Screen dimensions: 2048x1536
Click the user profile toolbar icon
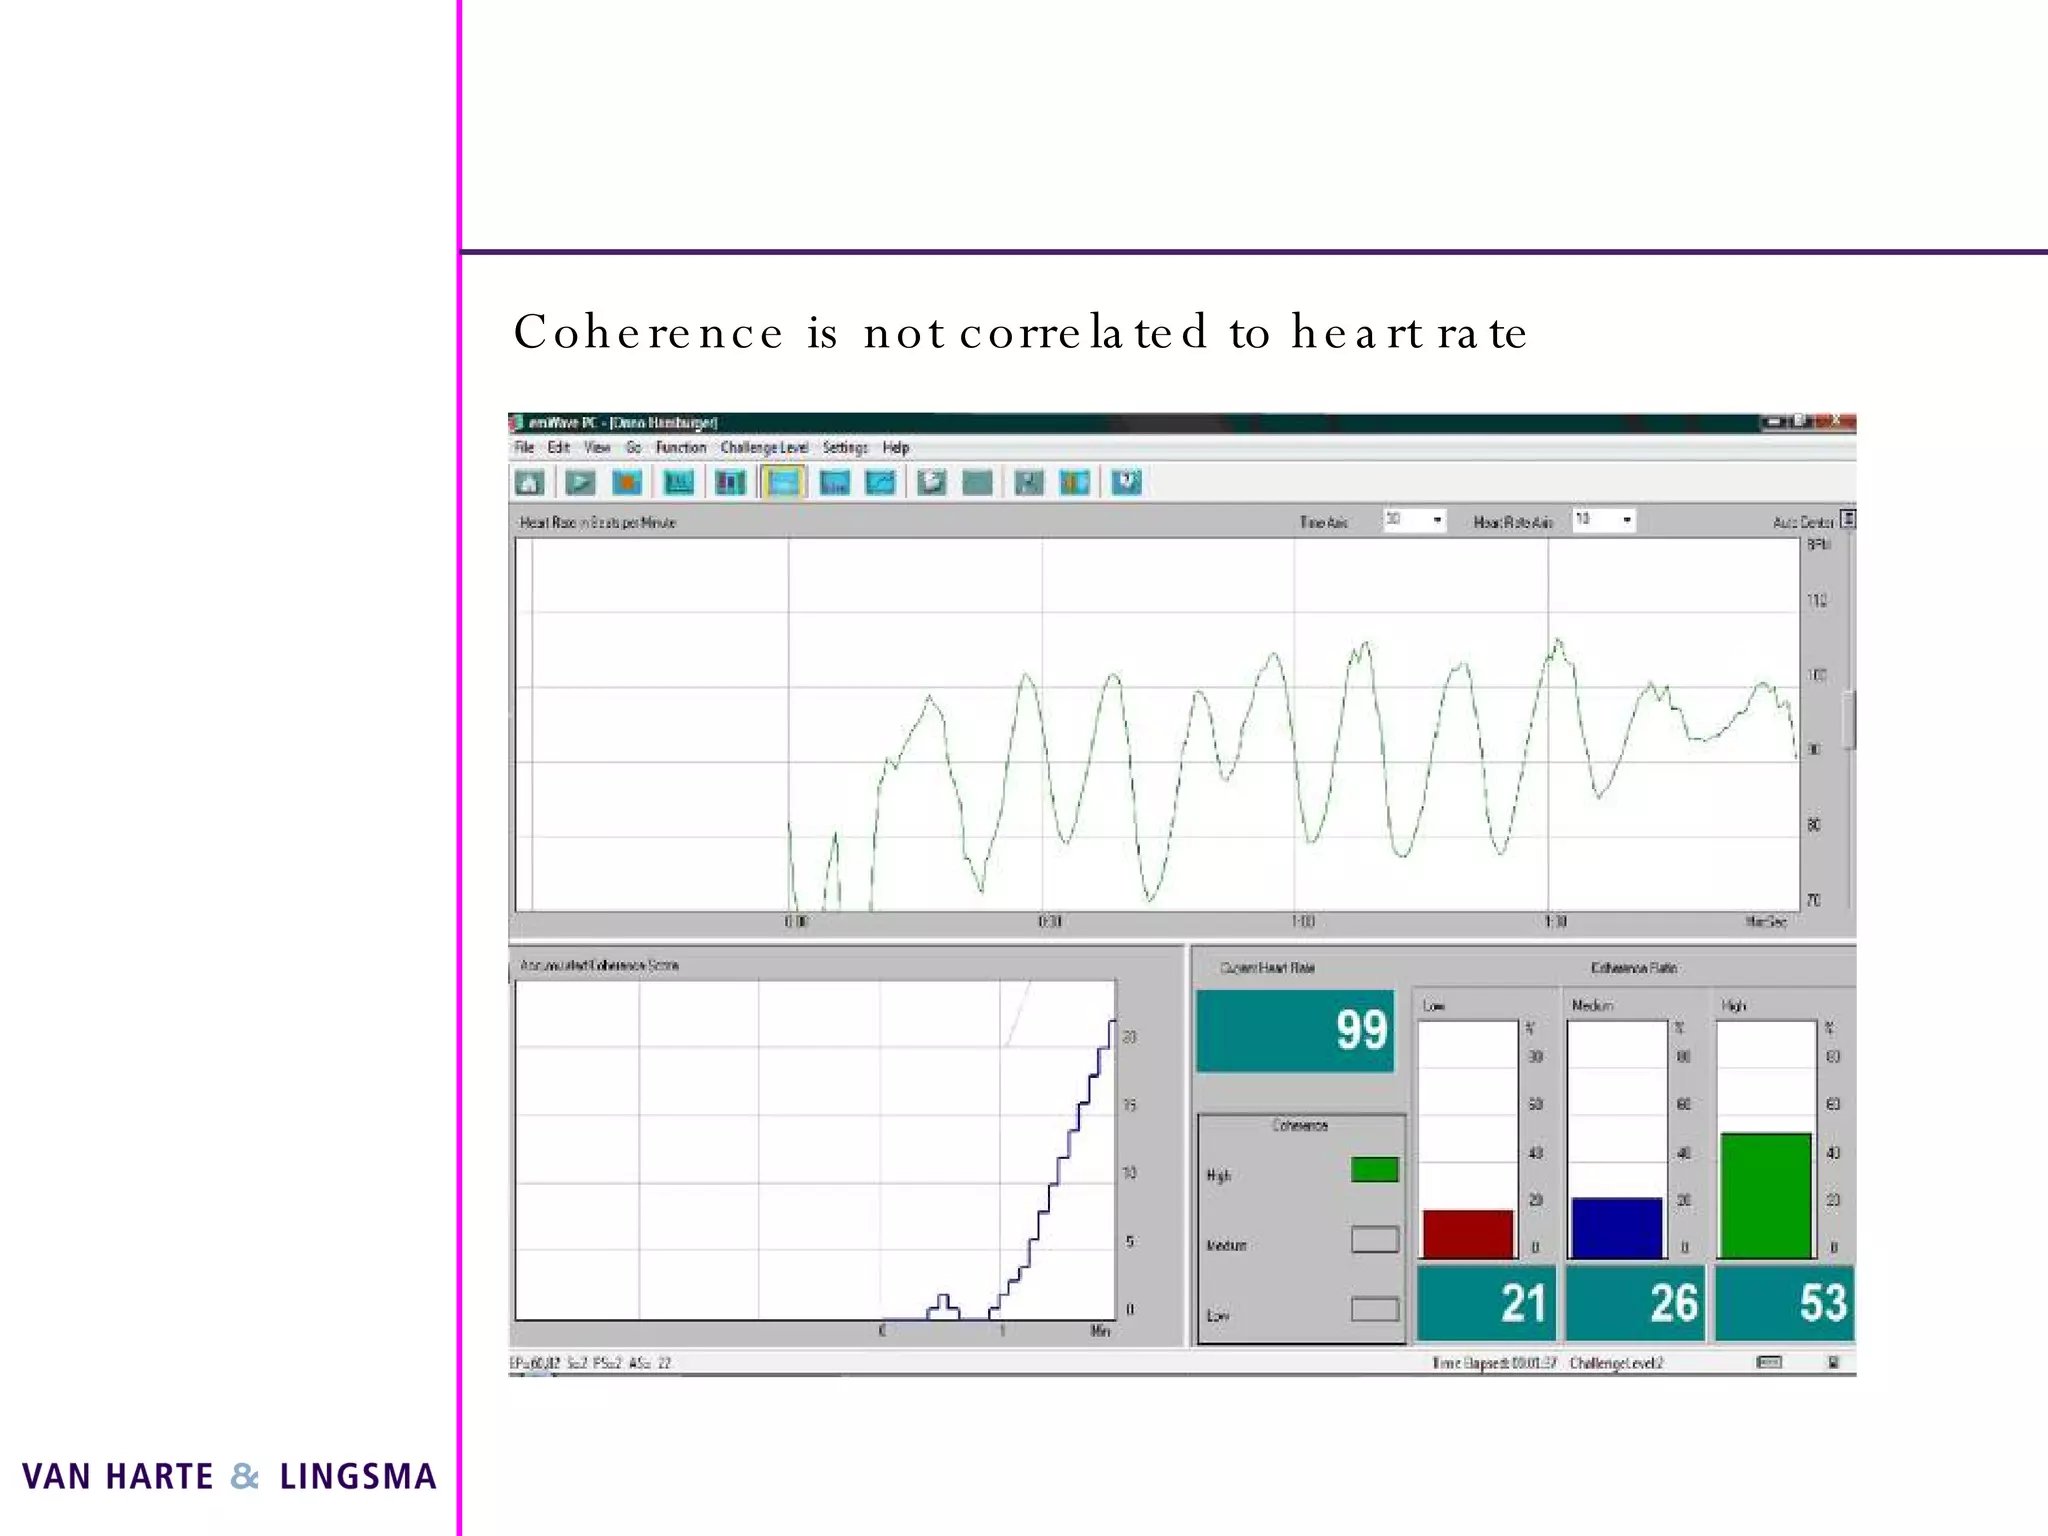pyautogui.click(x=1028, y=483)
